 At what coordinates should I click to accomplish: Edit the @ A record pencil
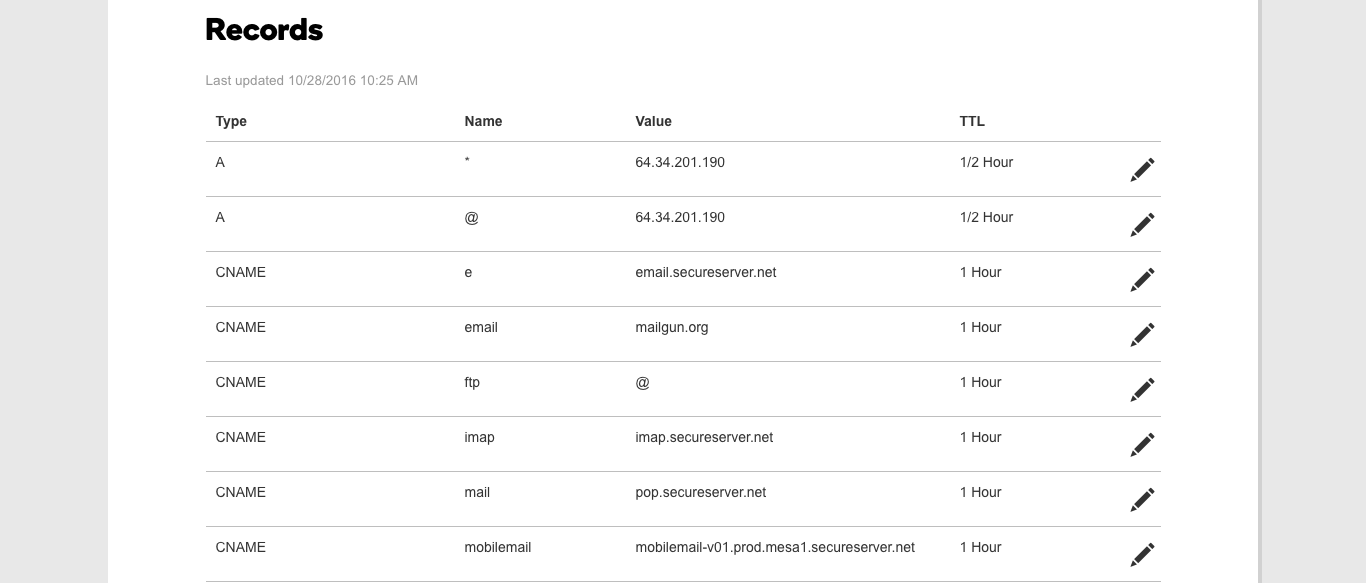(1142, 225)
